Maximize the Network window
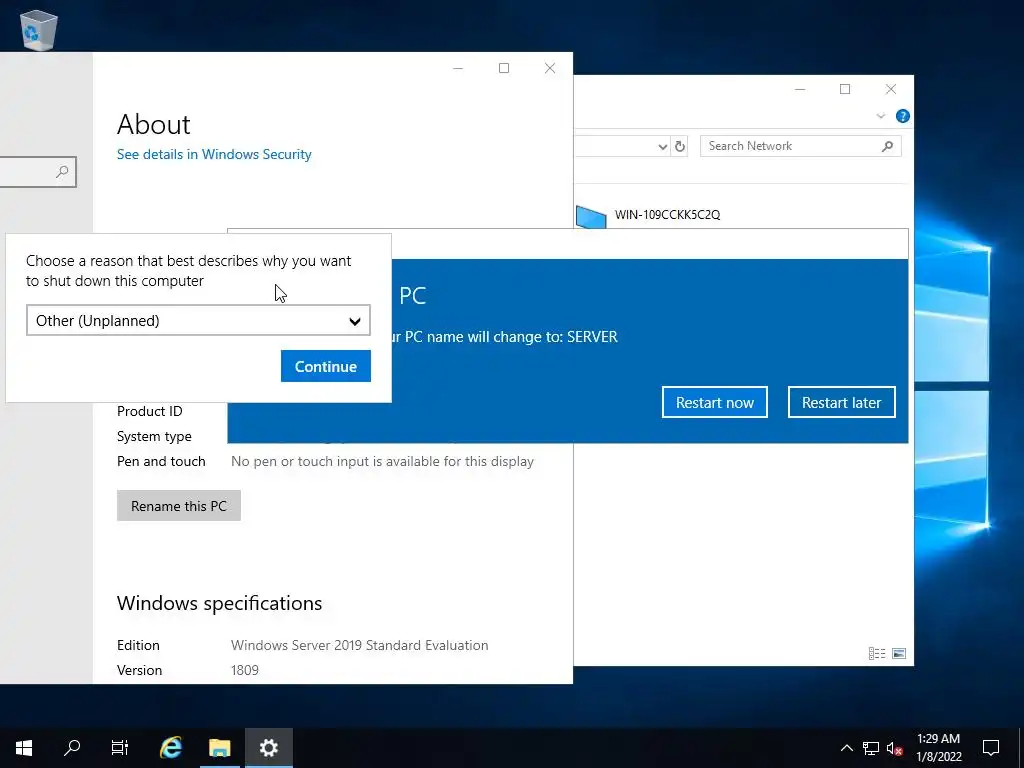1024x768 pixels. point(845,89)
